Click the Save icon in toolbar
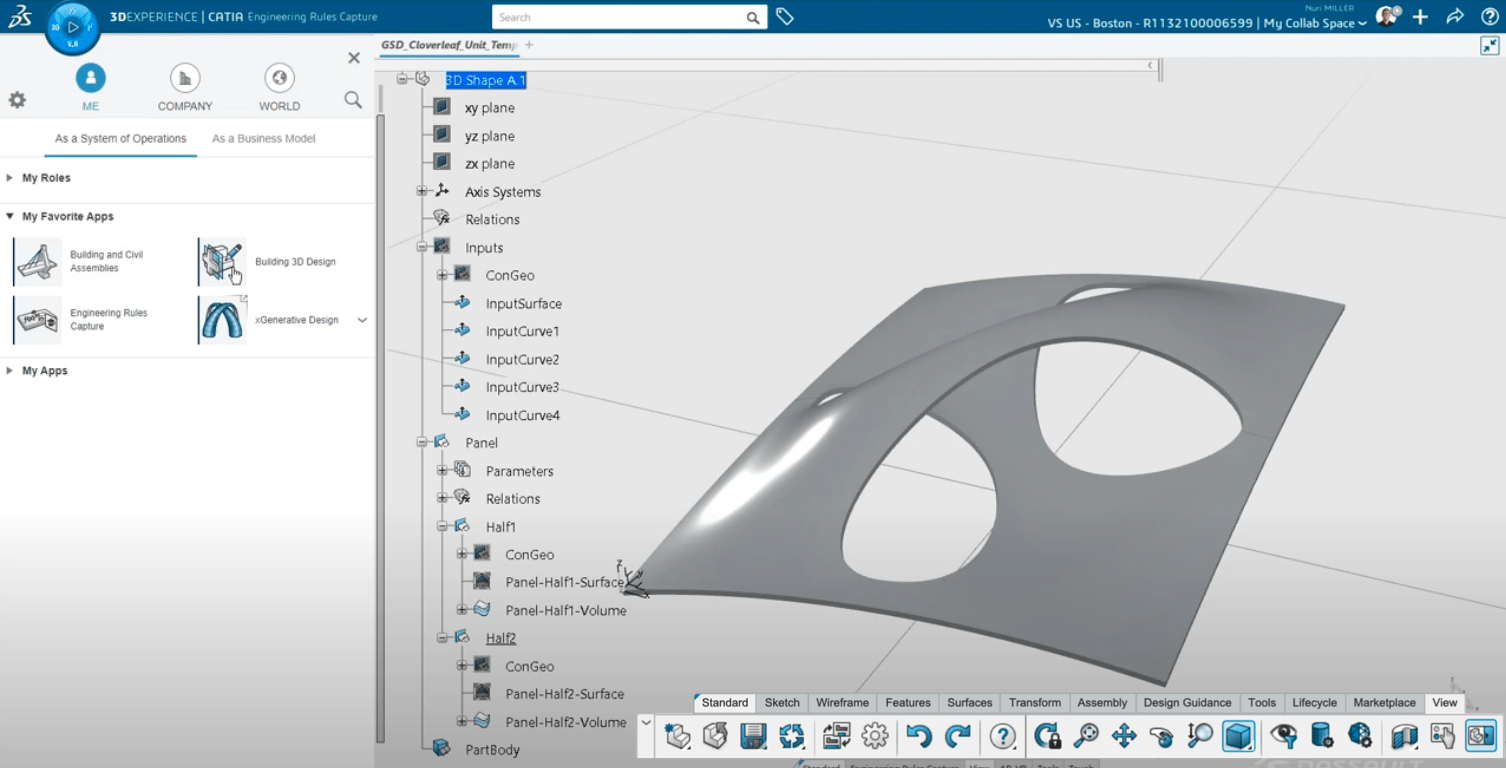The image size is (1506, 768). pos(753,737)
